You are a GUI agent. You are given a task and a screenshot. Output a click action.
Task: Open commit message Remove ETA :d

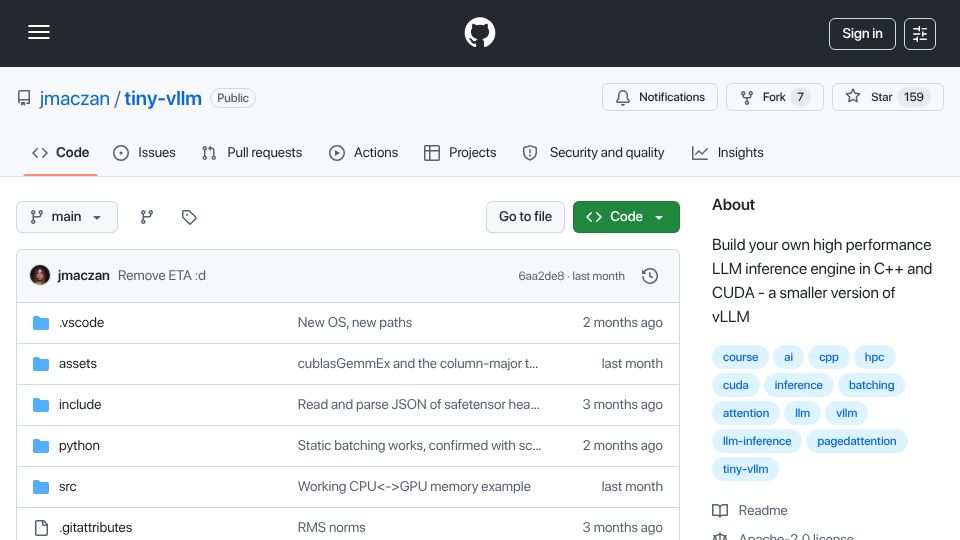click(x=162, y=276)
